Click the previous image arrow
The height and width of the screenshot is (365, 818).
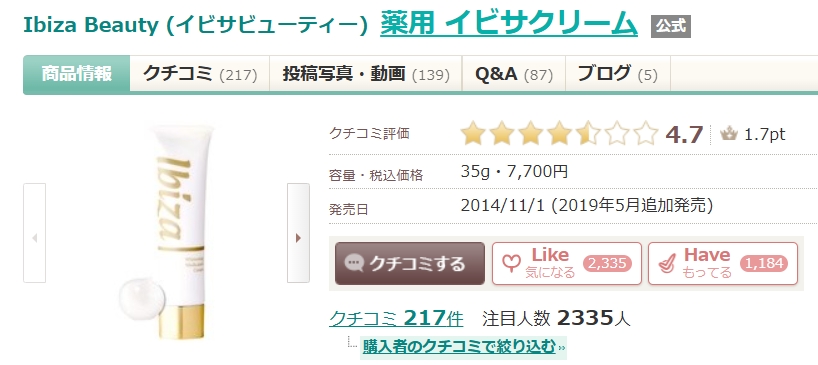34,233
